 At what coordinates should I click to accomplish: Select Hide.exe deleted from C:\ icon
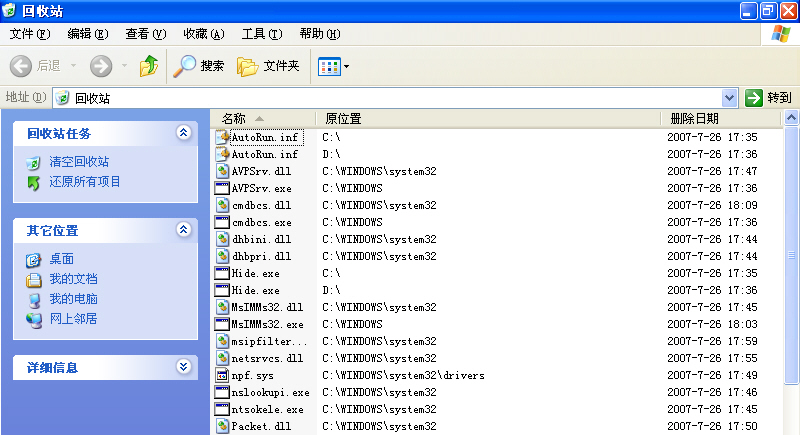(222, 273)
